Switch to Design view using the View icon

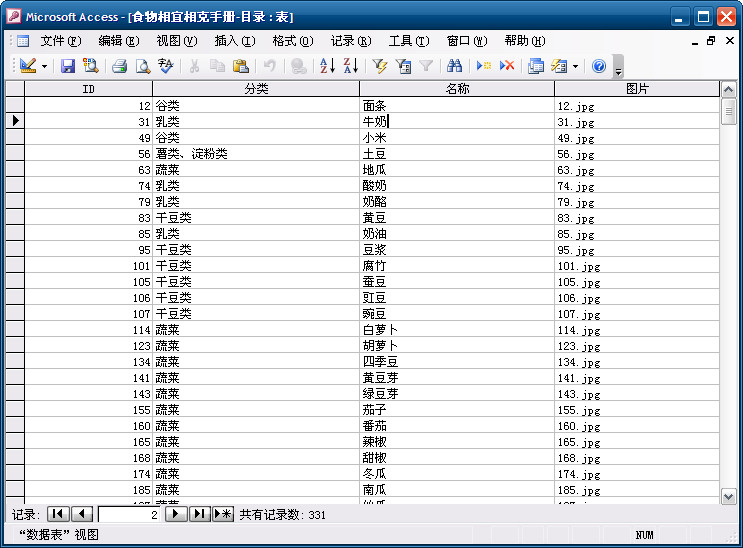pos(28,66)
